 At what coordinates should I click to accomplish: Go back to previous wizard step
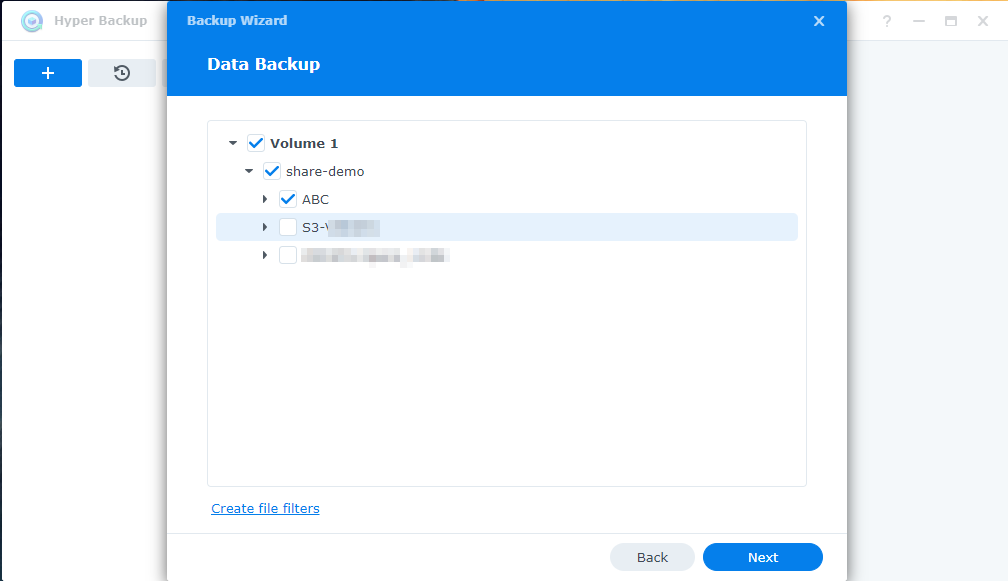pos(652,557)
